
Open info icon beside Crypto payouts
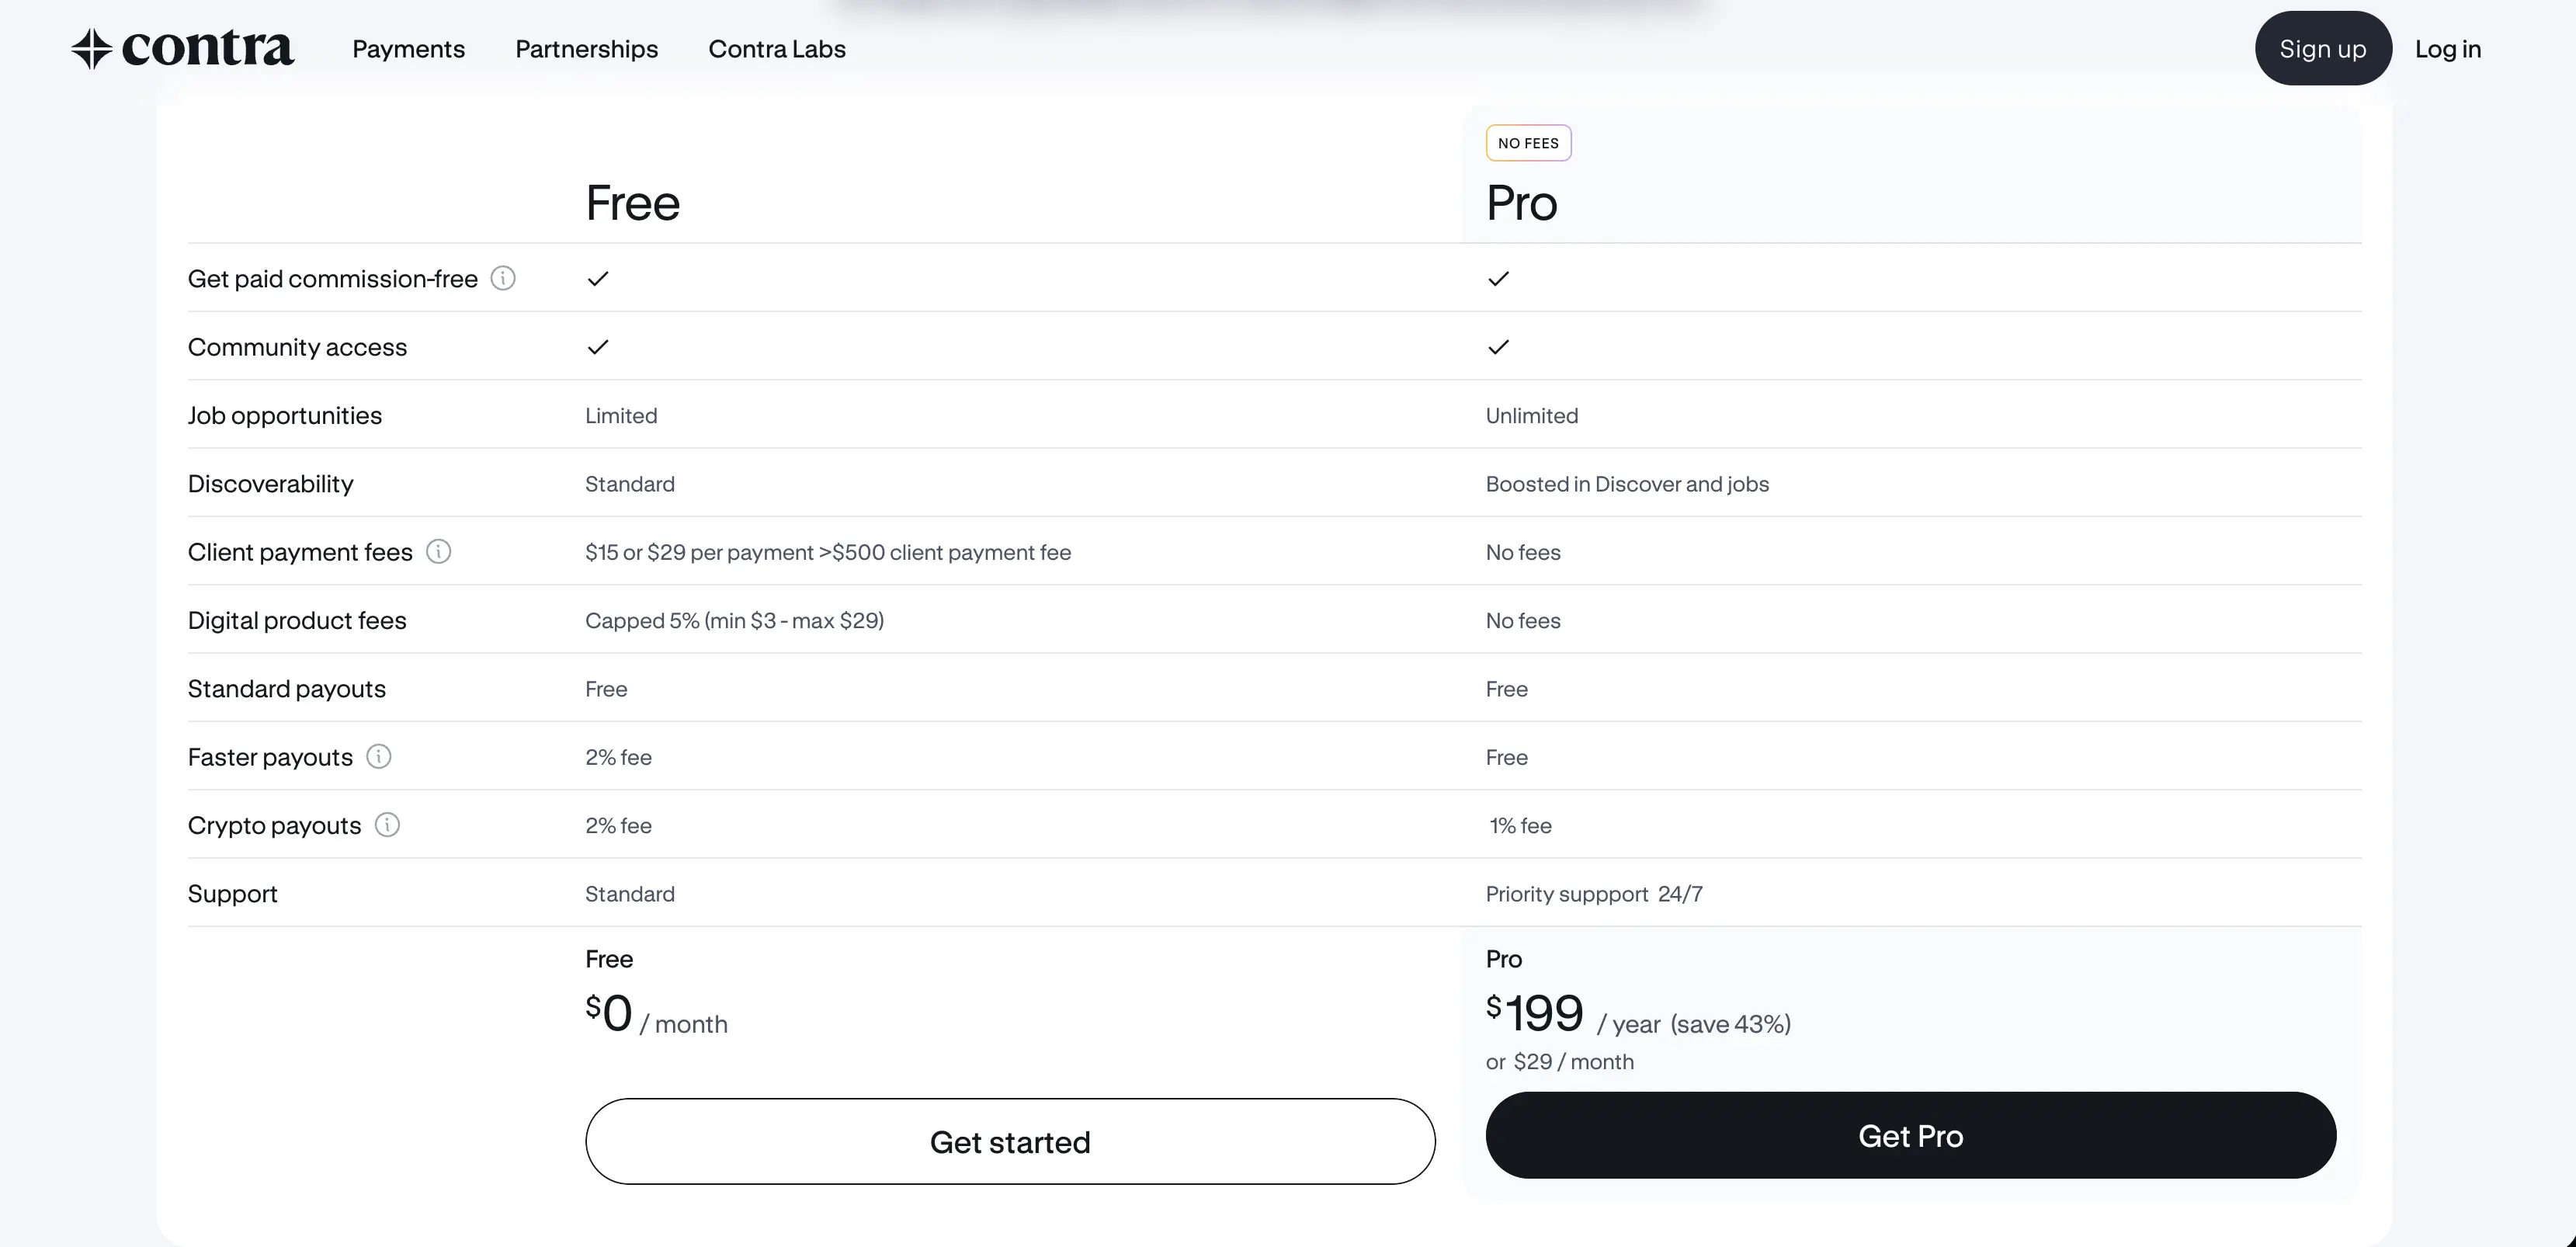click(x=387, y=824)
